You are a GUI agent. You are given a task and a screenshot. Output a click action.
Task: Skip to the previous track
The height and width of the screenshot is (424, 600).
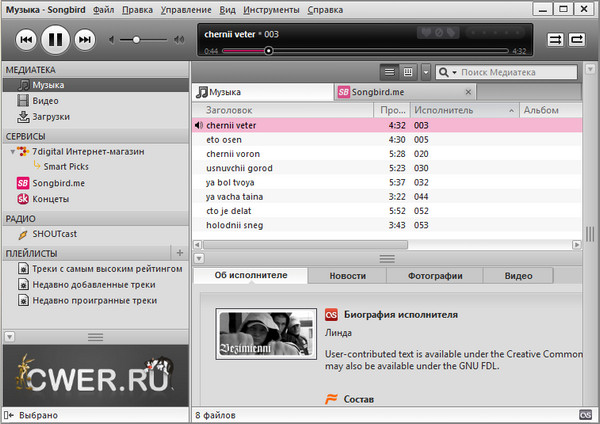(26, 40)
